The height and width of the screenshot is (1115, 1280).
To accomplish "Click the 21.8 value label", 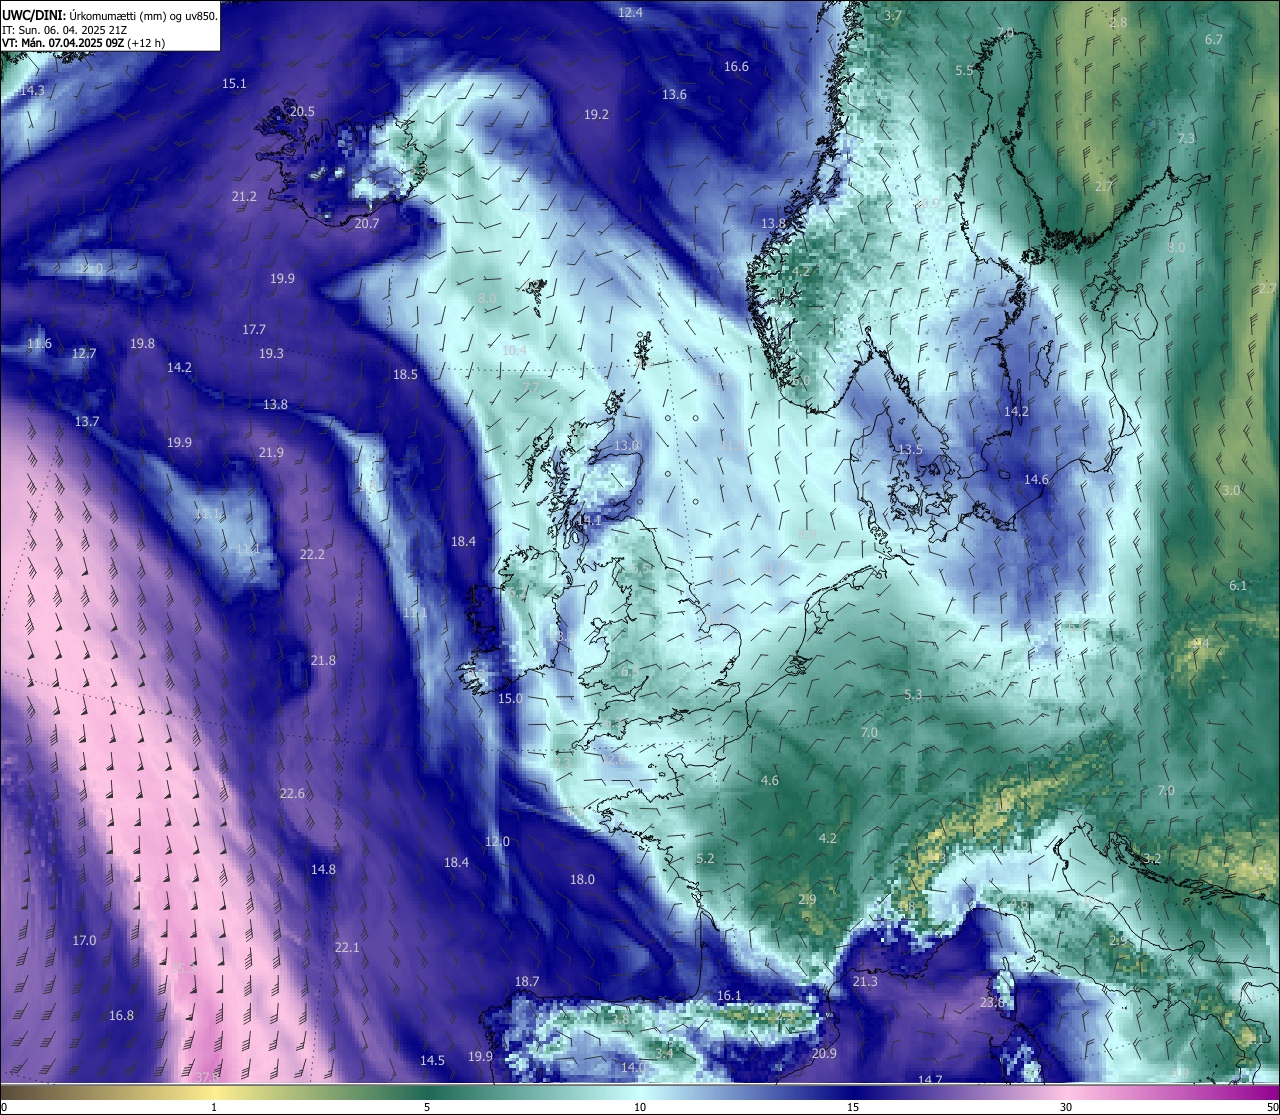I will [323, 661].
